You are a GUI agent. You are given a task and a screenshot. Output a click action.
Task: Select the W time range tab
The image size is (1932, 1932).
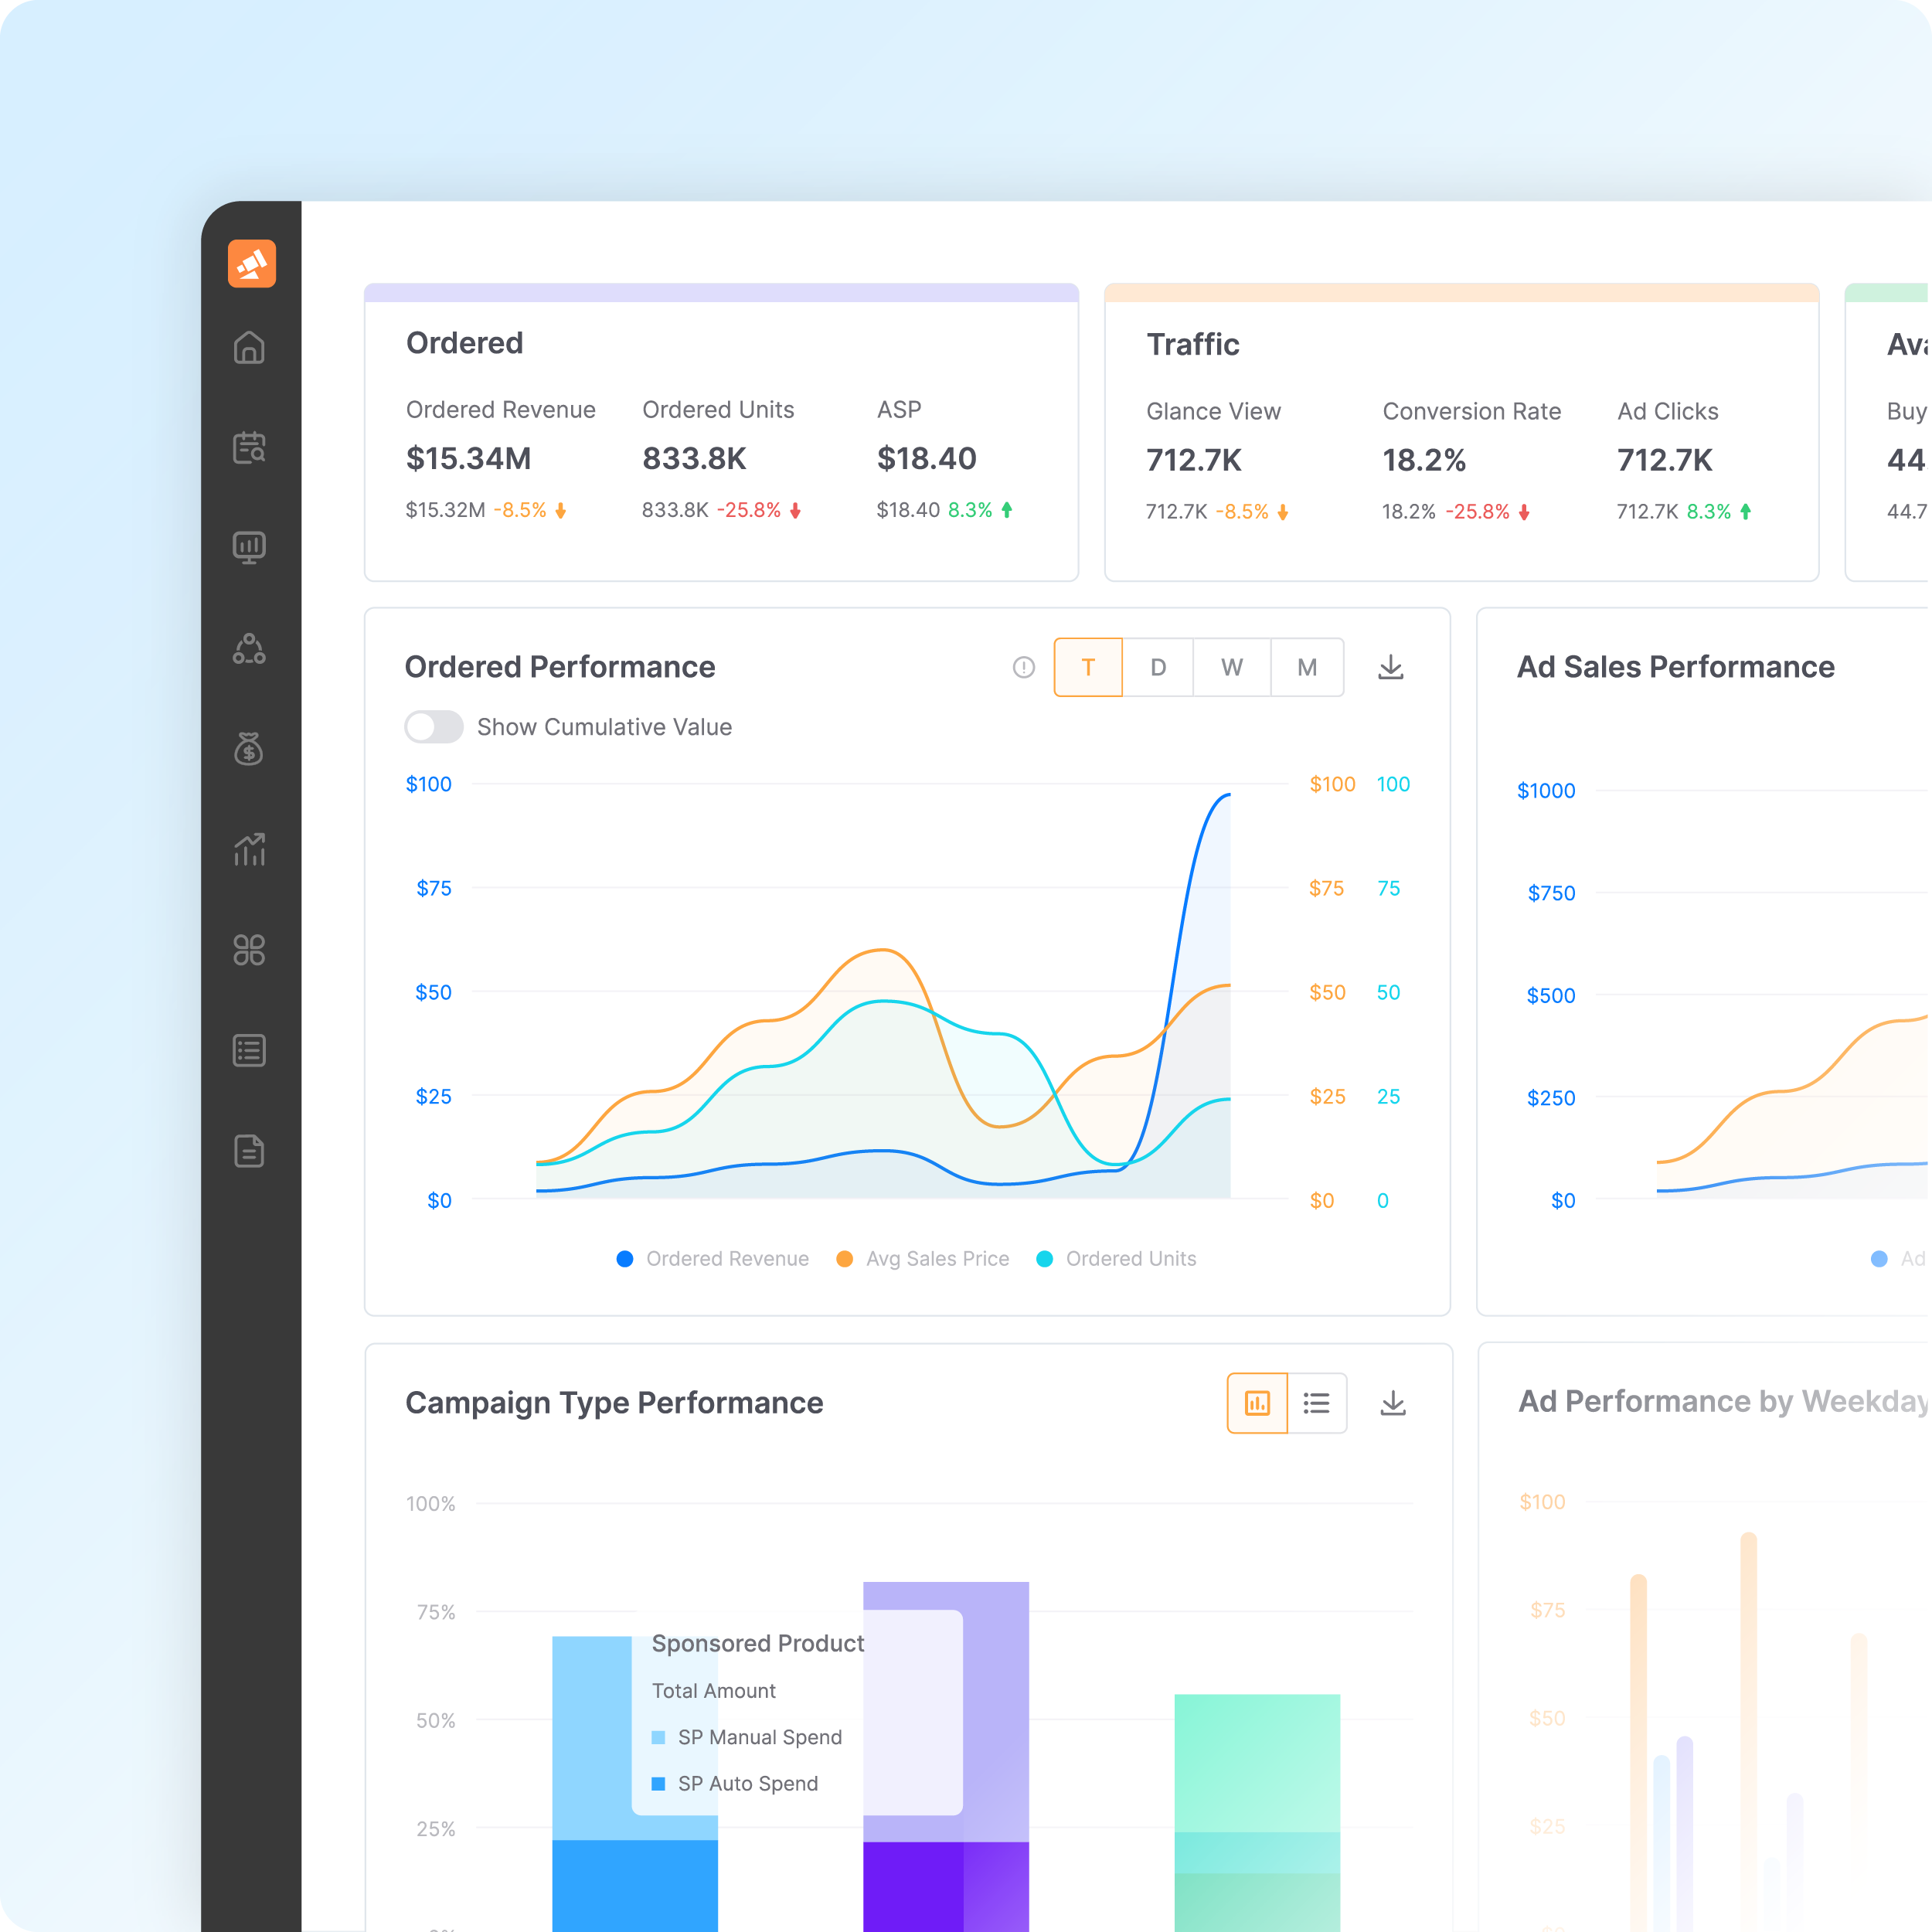(1232, 667)
